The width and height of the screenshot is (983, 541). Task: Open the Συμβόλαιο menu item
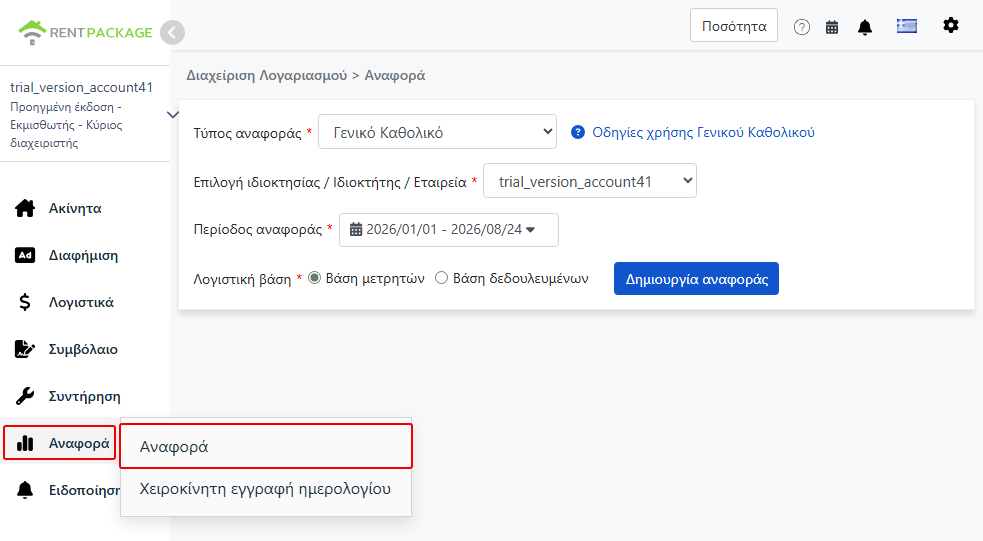pyautogui.click(x=83, y=349)
